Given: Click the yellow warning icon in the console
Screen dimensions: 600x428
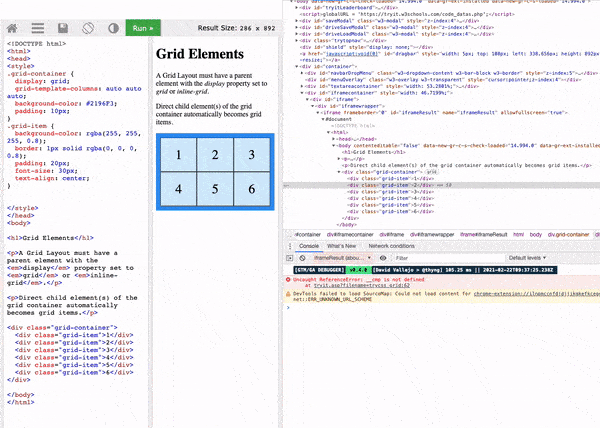Looking at the screenshot, I should point(288,294).
